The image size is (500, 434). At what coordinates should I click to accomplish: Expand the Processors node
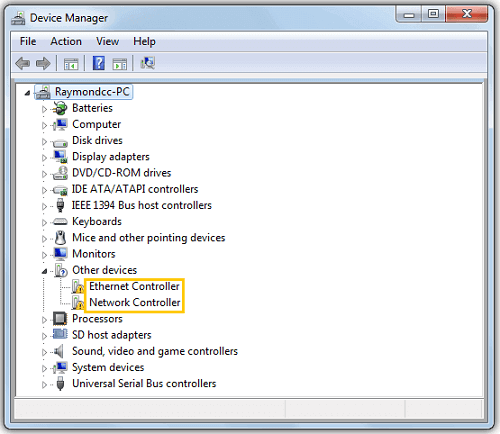(x=44, y=320)
